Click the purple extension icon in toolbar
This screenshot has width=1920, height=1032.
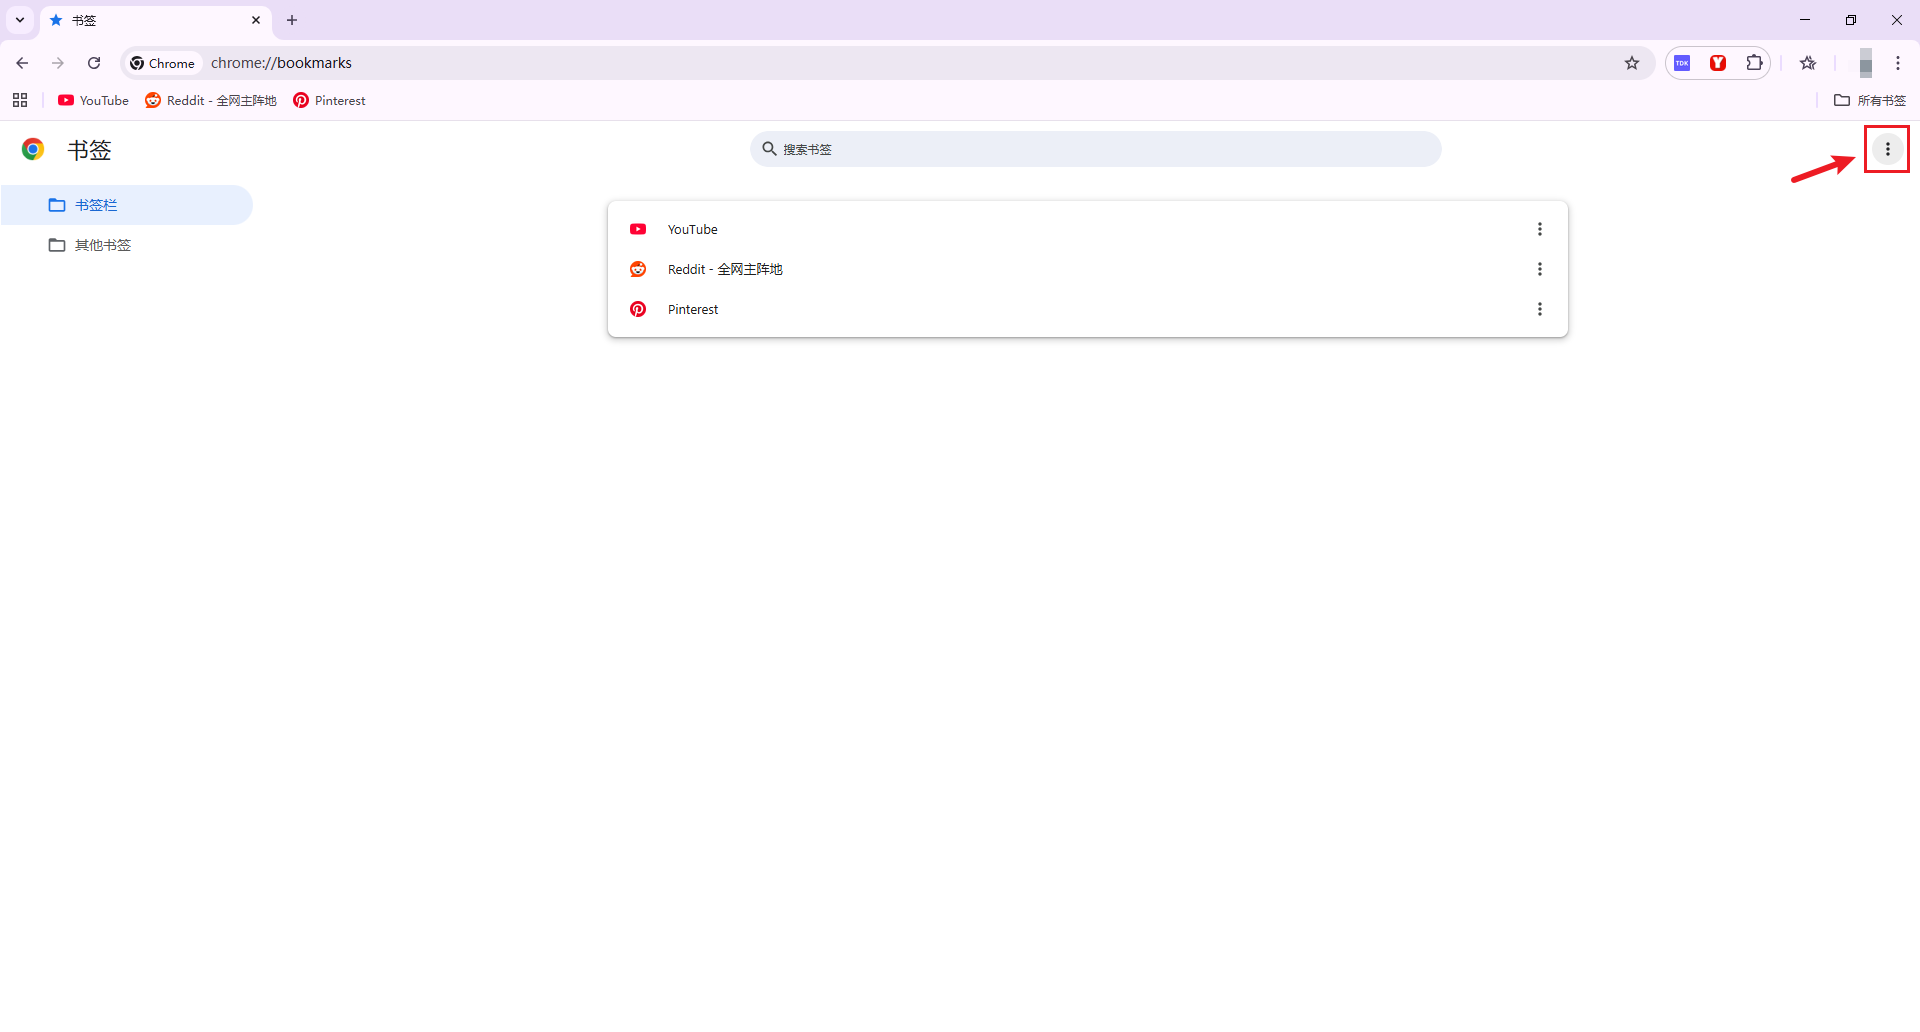[x=1682, y=63]
